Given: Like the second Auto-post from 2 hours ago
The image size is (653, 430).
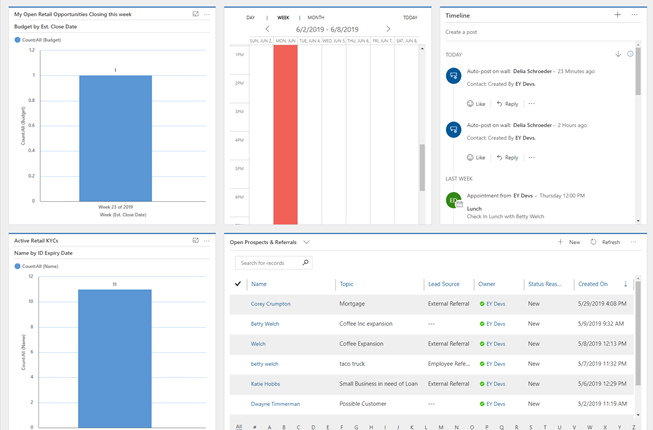Looking at the screenshot, I should [476, 157].
